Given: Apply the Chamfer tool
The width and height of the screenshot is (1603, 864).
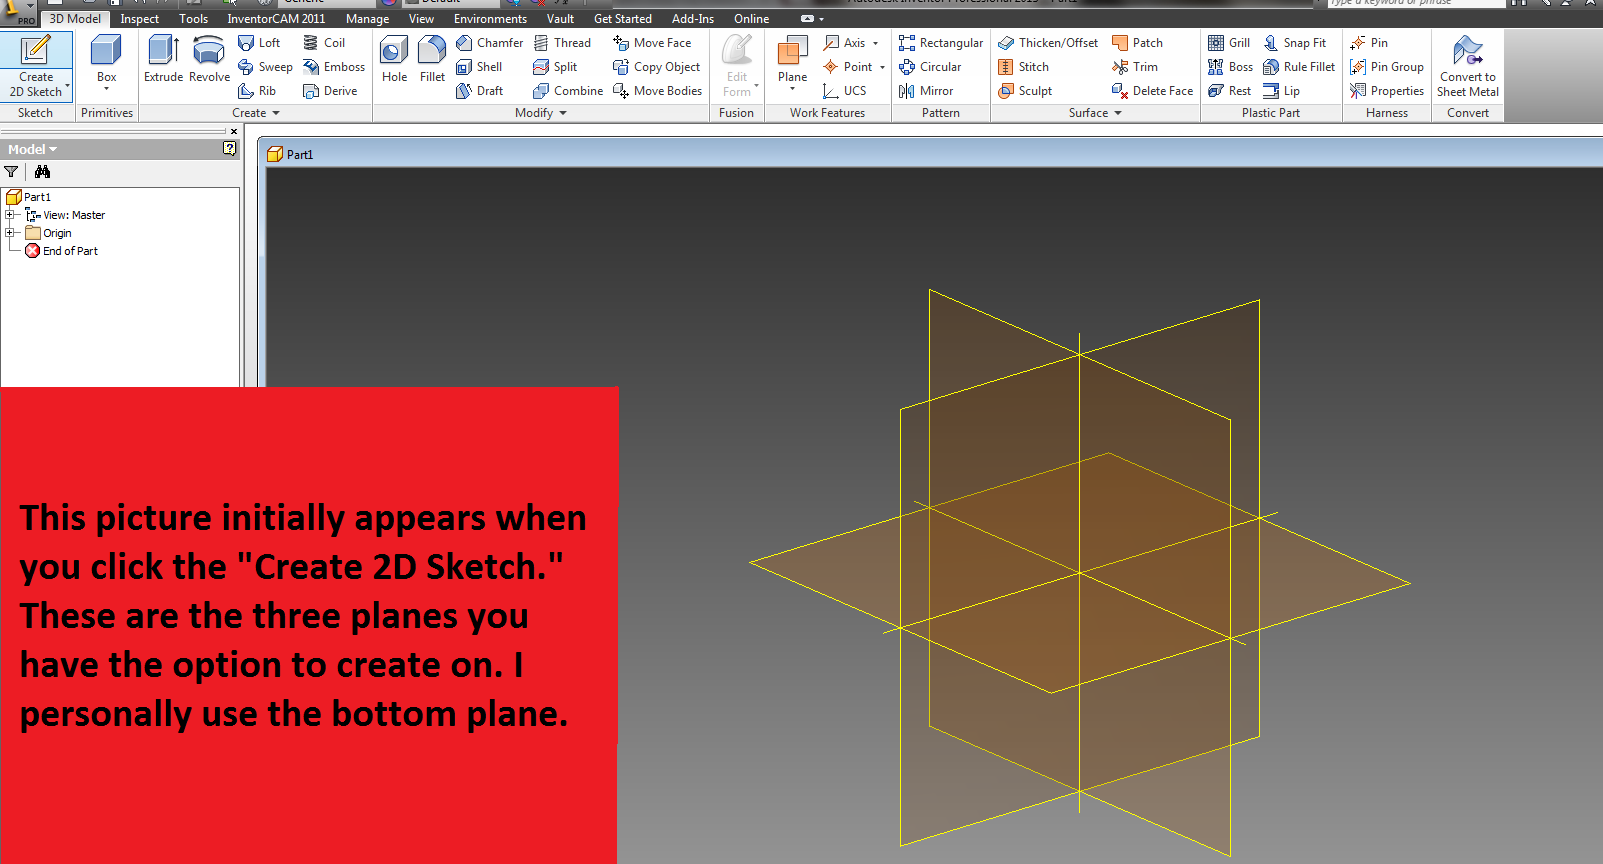Looking at the screenshot, I should click(x=489, y=43).
